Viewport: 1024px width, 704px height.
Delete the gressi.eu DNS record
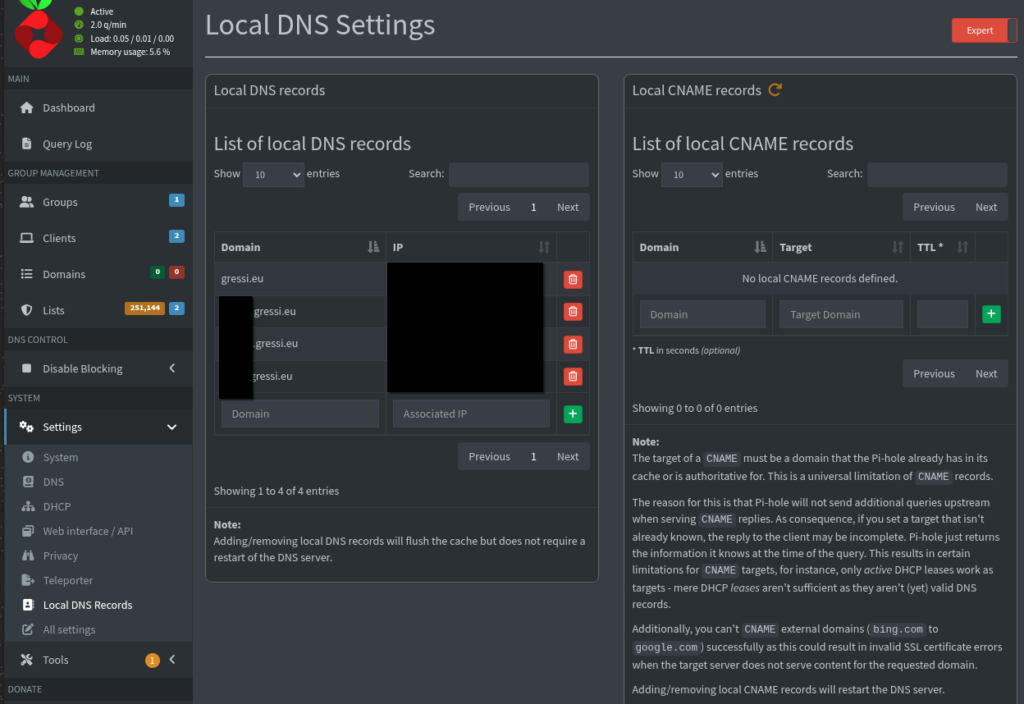pos(572,280)
